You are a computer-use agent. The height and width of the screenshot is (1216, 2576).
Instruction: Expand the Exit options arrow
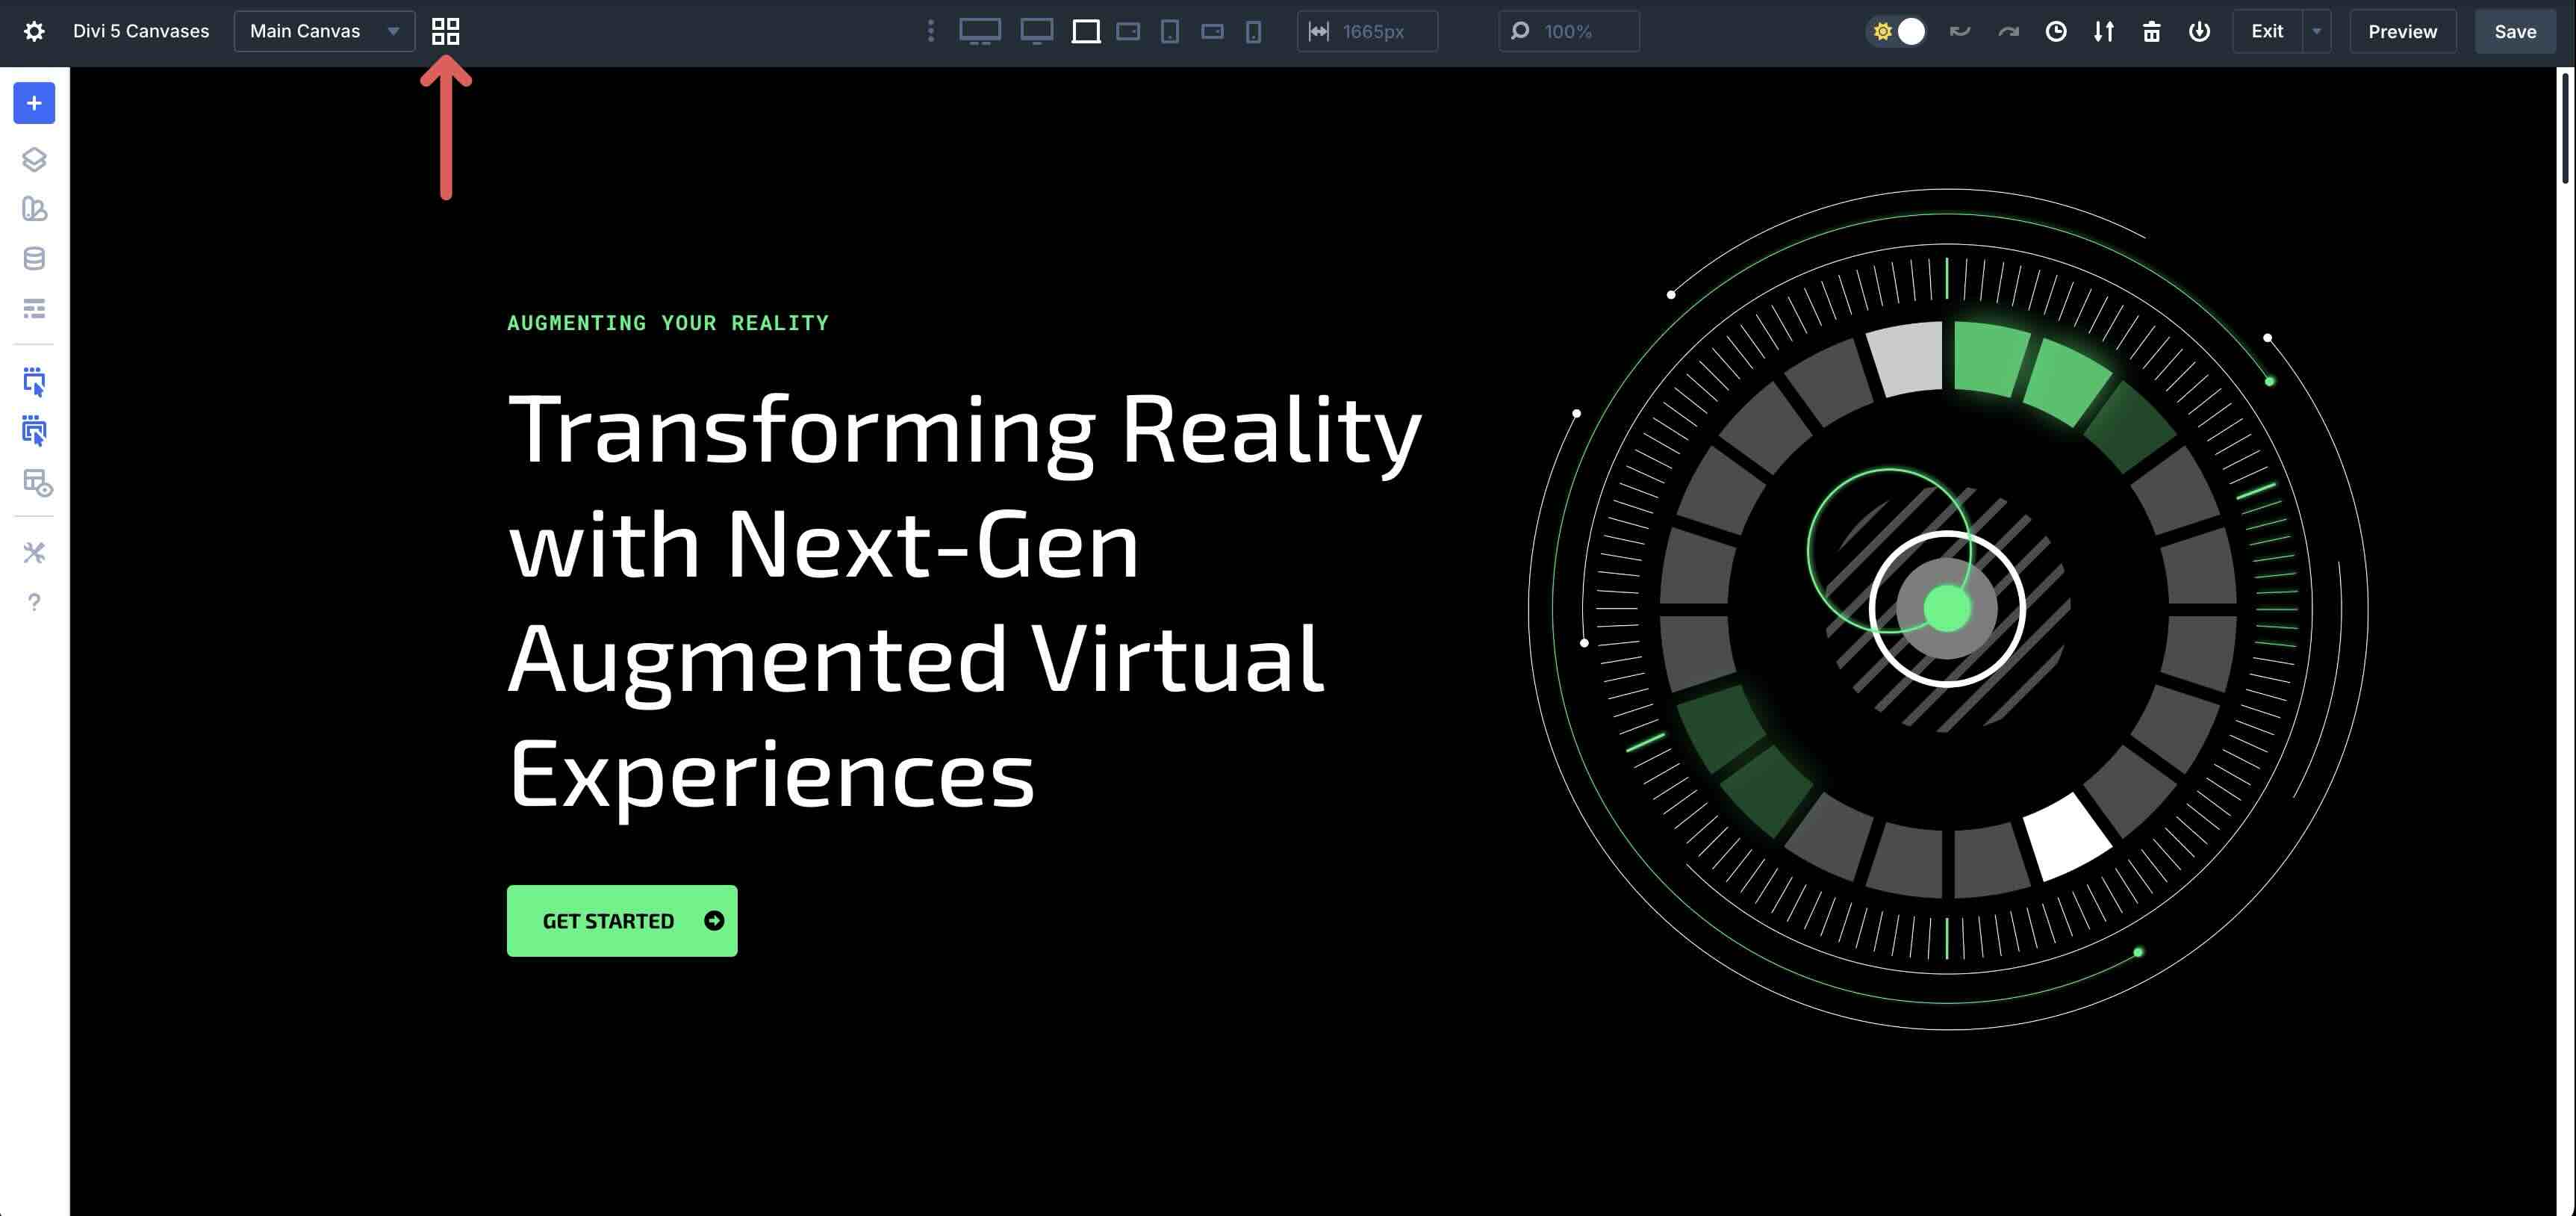pyautogui.click(x=2316, y=31)
